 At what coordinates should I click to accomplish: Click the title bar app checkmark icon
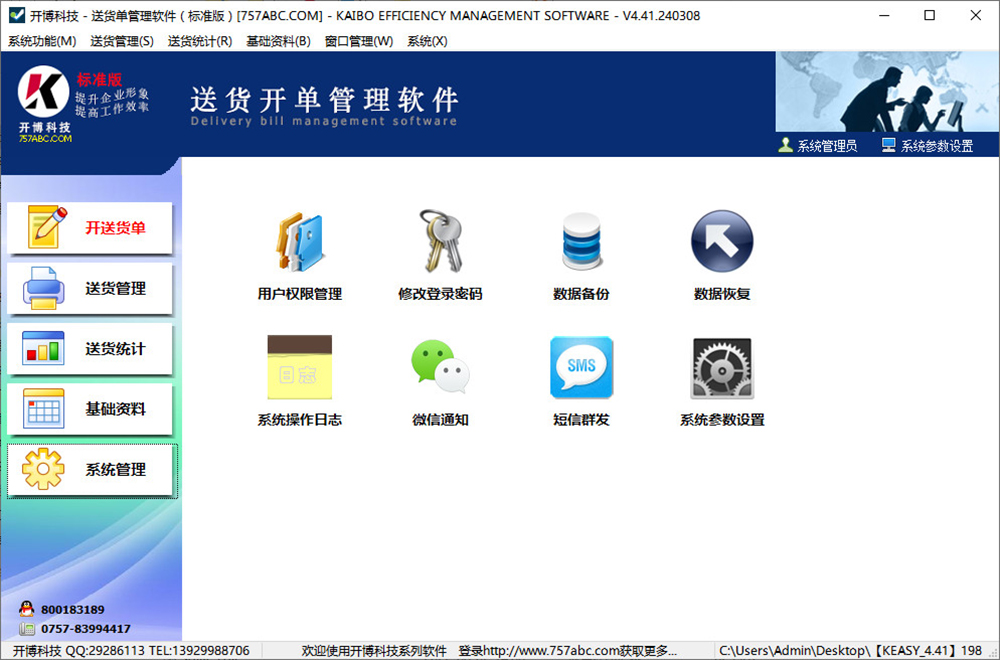tap(17, 15)
